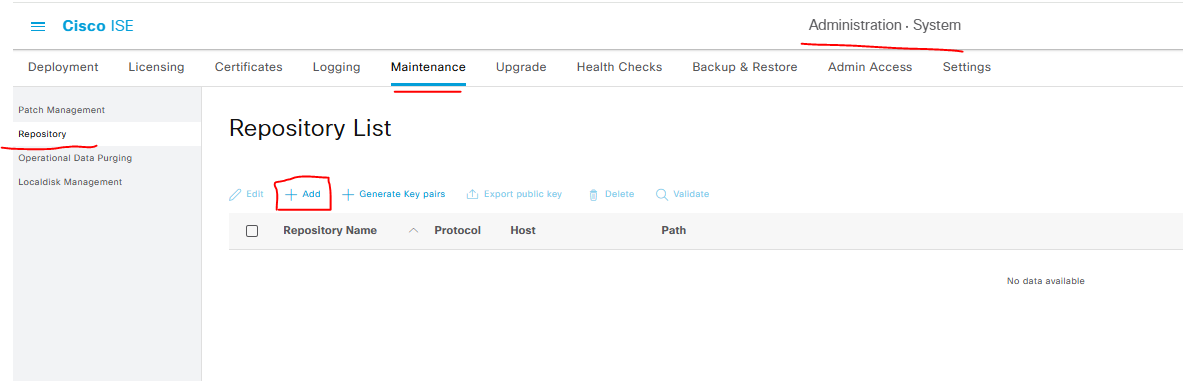This screenshot has height=381, width=1183.
Task: Sort by Repository Name column
Action: [x=330, y=230]
